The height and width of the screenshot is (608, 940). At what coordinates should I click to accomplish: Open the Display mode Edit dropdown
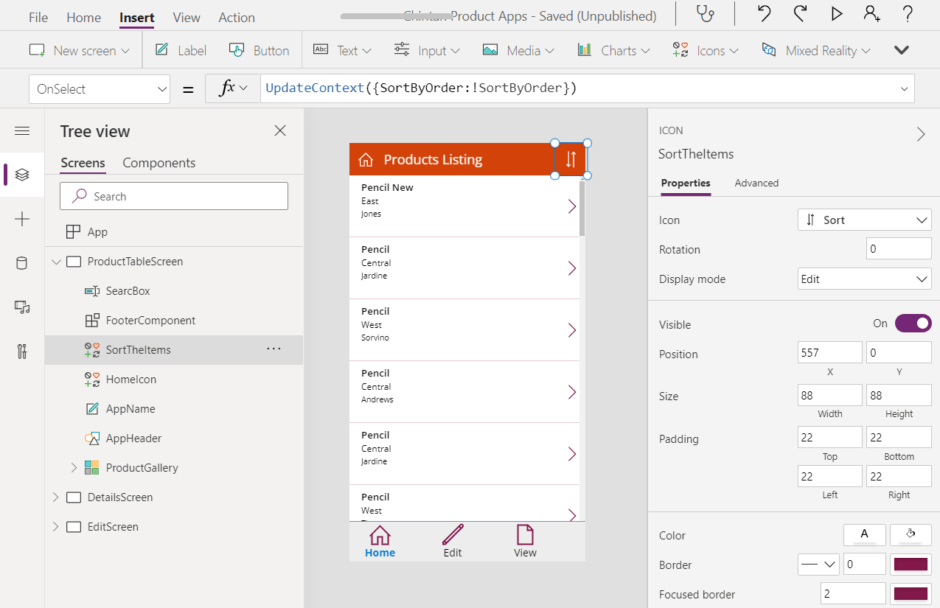(864, 279)
